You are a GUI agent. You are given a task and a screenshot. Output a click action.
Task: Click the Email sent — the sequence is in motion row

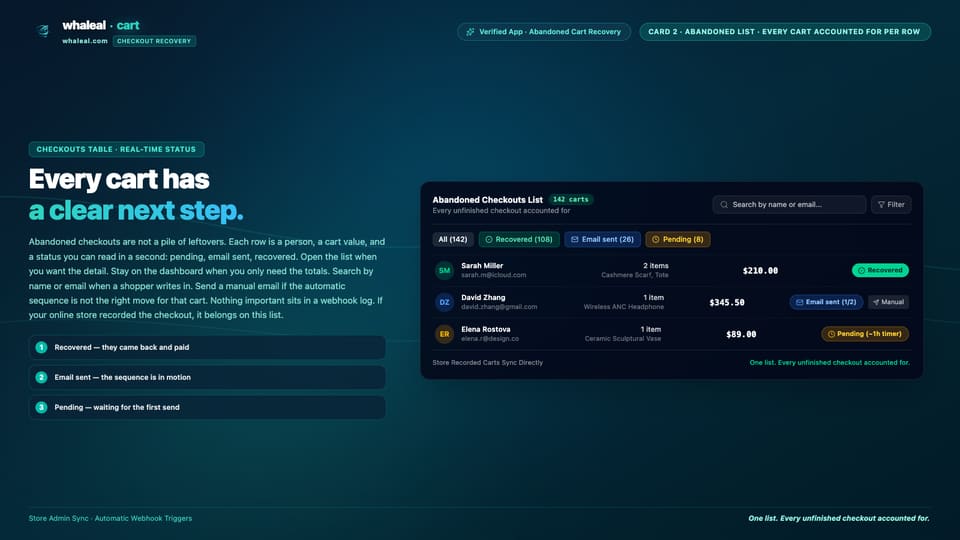[207, 377]
